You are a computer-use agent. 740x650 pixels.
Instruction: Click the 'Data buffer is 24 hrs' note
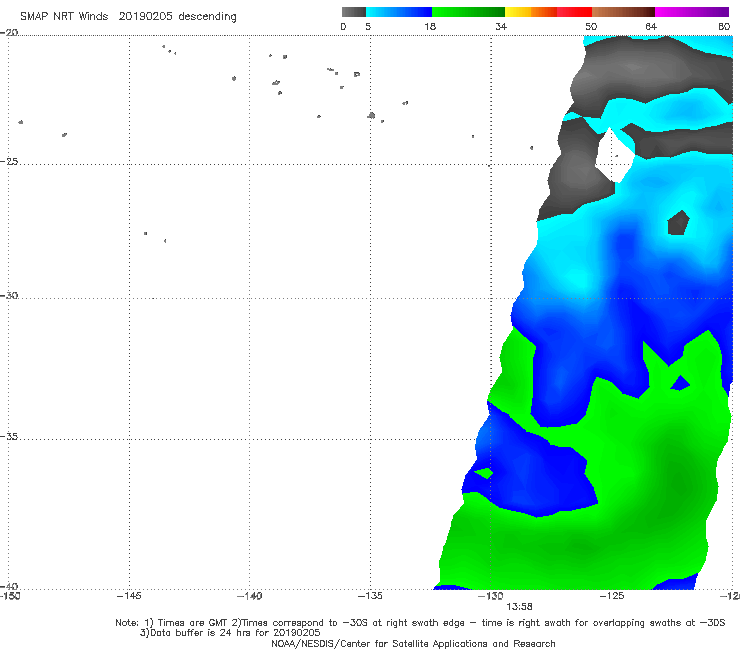230,633
